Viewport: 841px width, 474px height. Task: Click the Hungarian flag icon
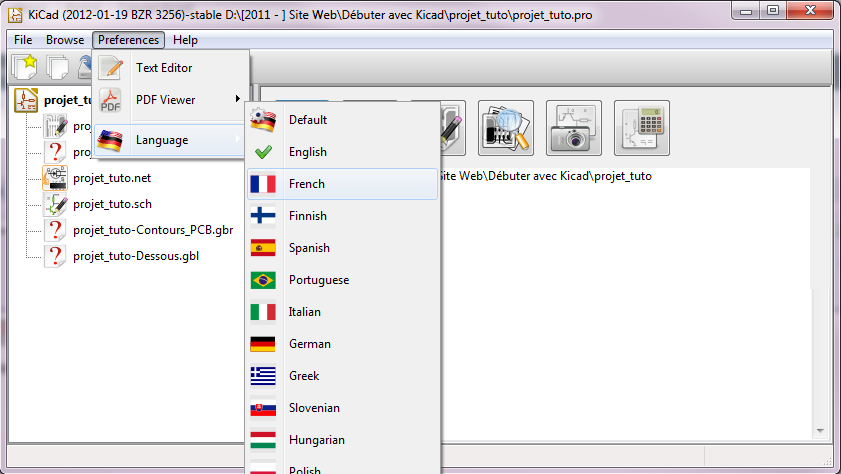[x=263, y=440]
